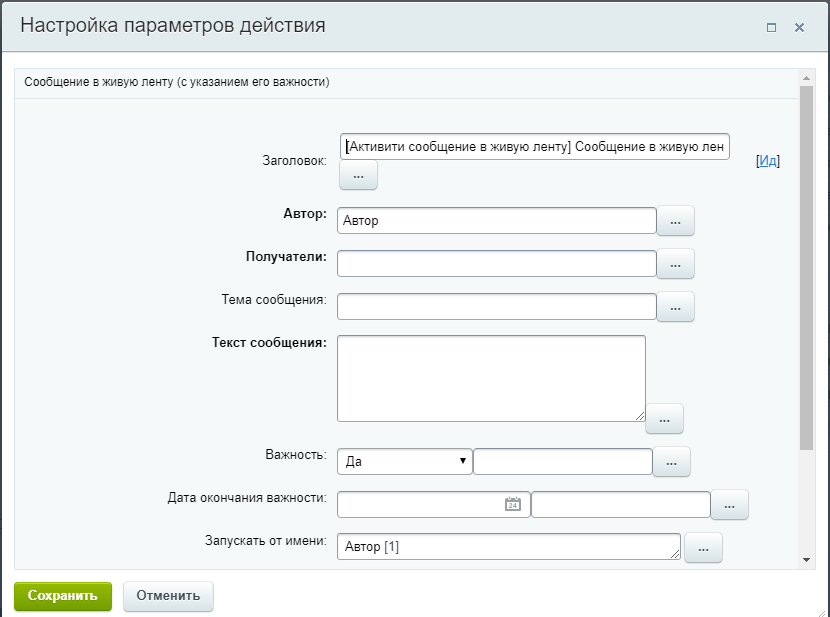Focus the Получатели input field
Image resolution: width=830 pixels, height=617 pixels.
click(x=496, y=263)
